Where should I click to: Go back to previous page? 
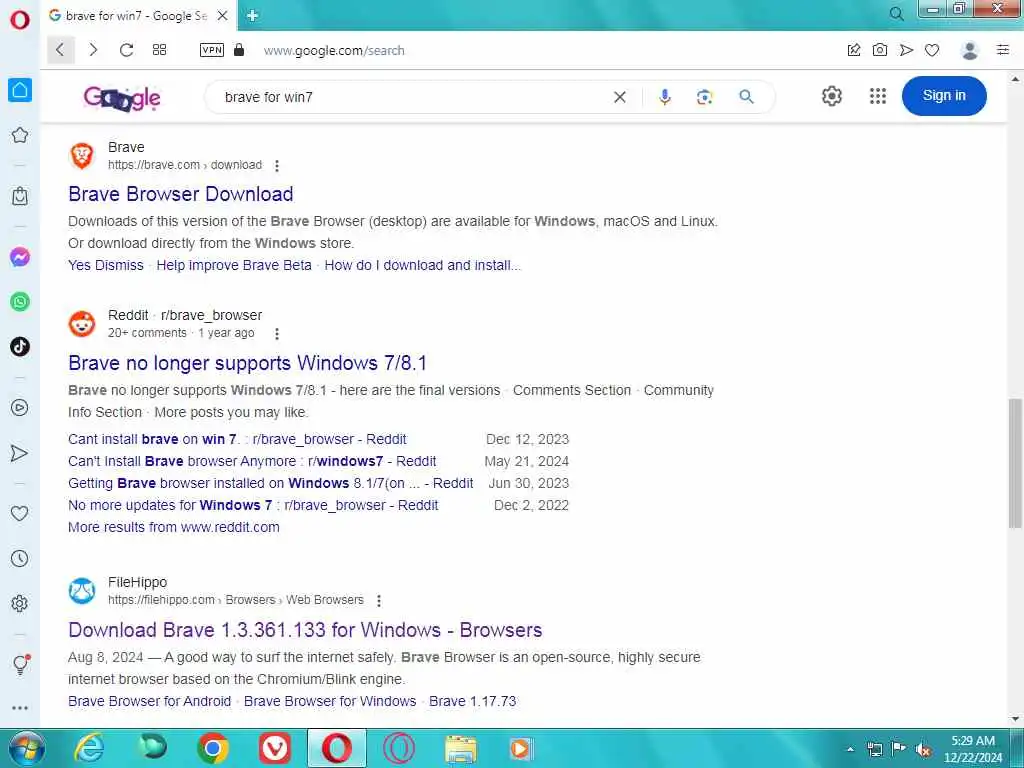(60, 50)
